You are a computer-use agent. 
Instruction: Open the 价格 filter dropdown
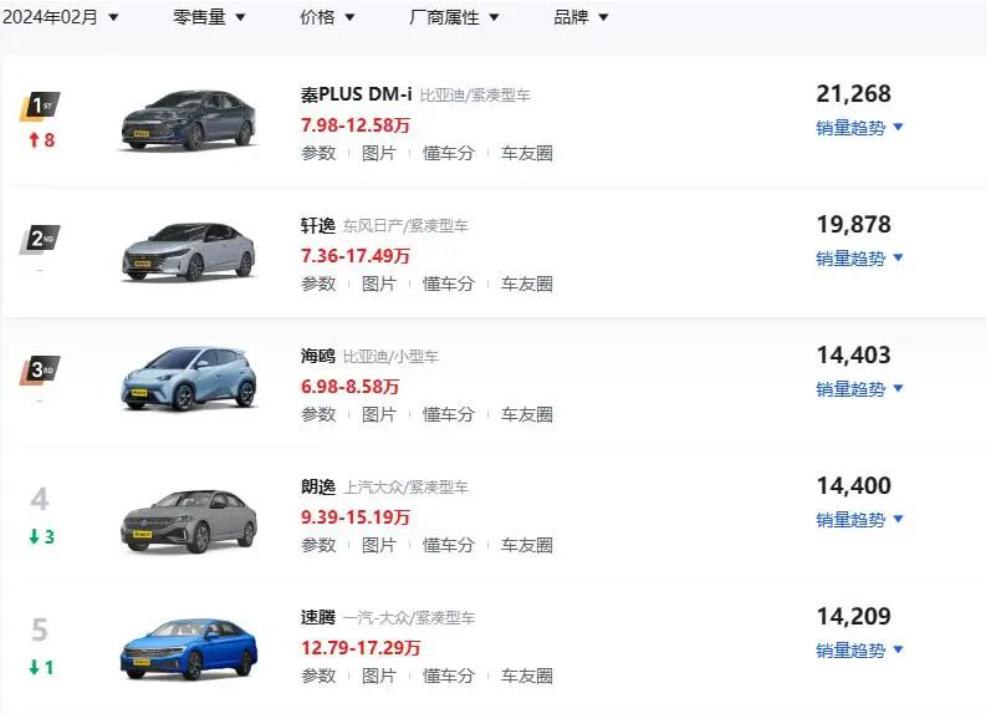[327, 18]
